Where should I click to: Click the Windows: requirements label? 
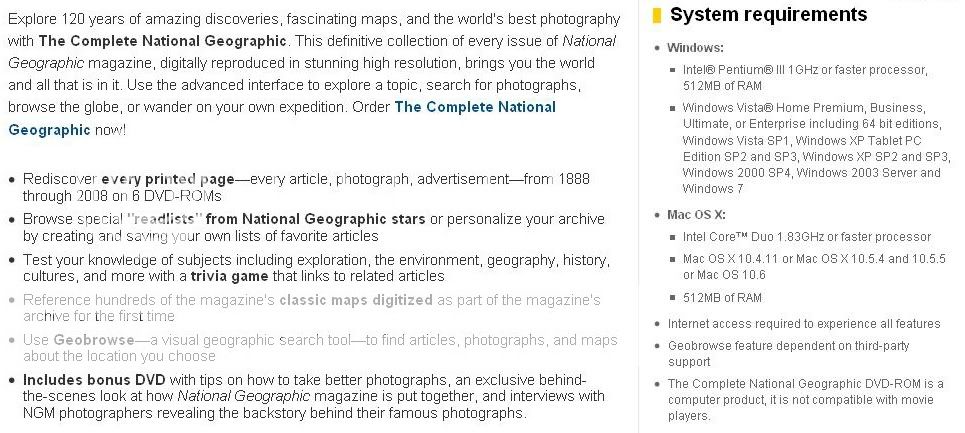(x=695, y=47)
